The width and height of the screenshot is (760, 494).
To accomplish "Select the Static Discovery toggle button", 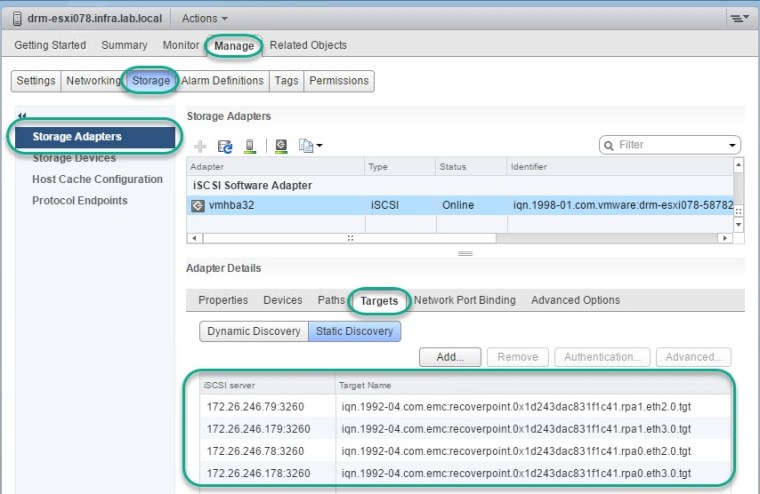I will [x=354, y=331].
